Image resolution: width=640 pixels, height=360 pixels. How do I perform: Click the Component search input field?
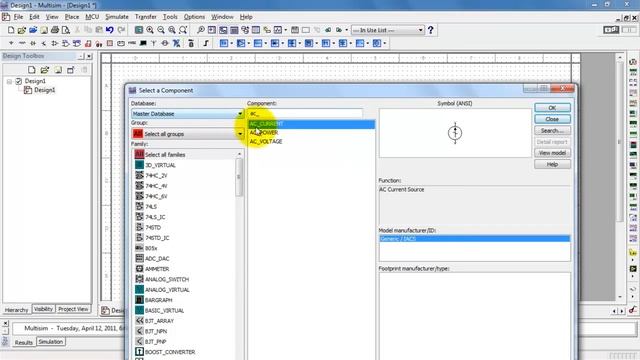click(304, 113)
